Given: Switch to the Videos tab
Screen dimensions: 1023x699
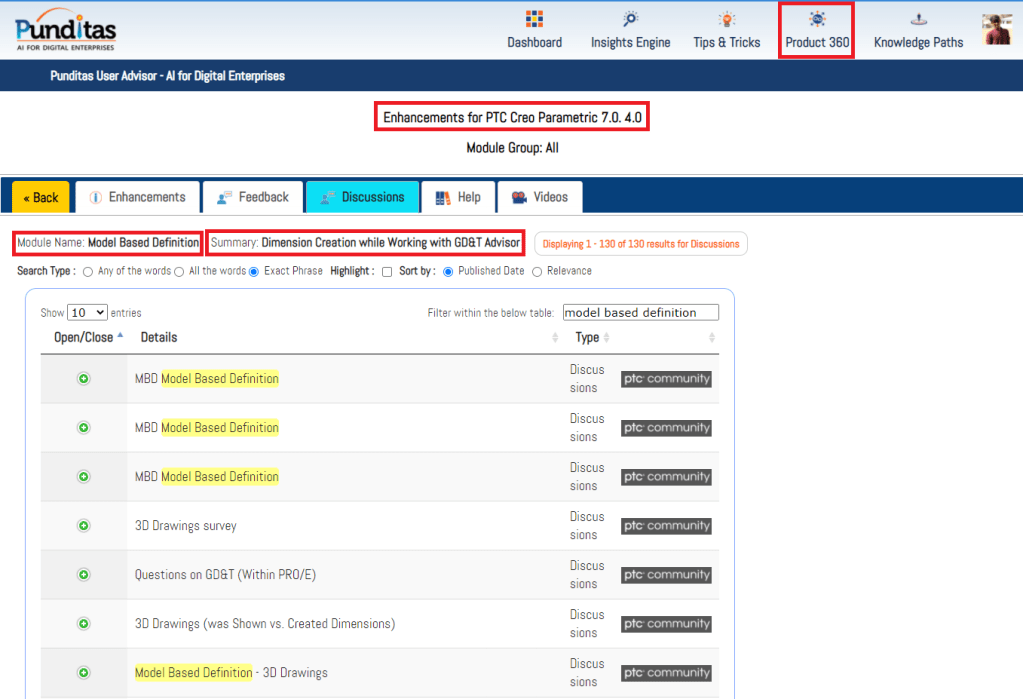Looking at the screenshot, I should click(x=540, y=197).
